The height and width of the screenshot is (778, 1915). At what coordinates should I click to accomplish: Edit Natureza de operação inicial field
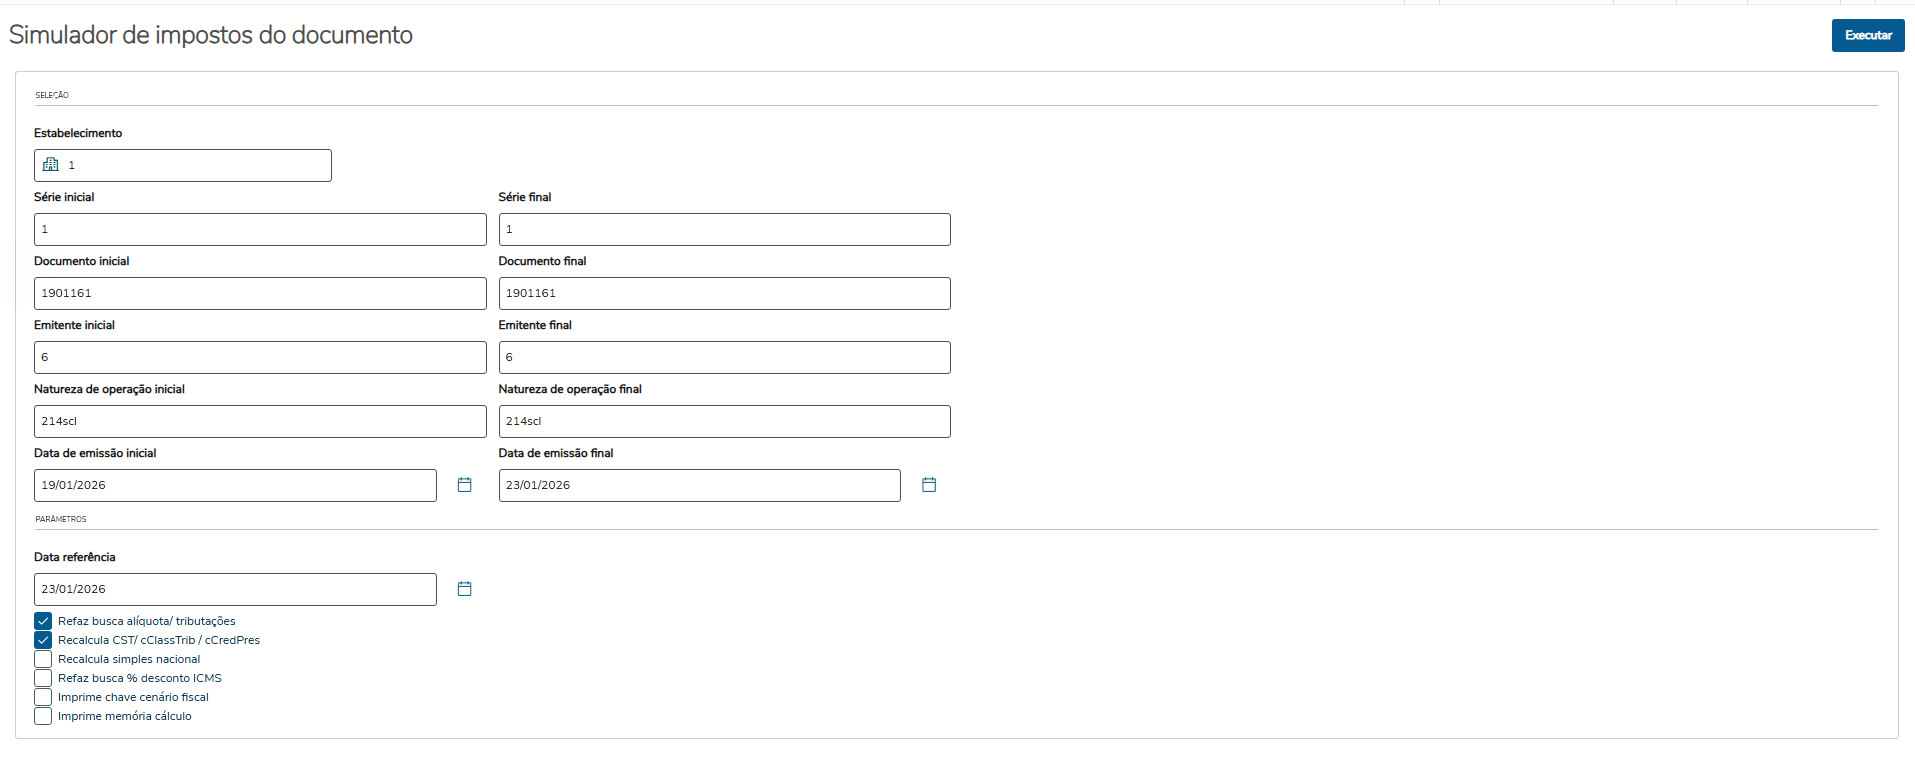260,421
